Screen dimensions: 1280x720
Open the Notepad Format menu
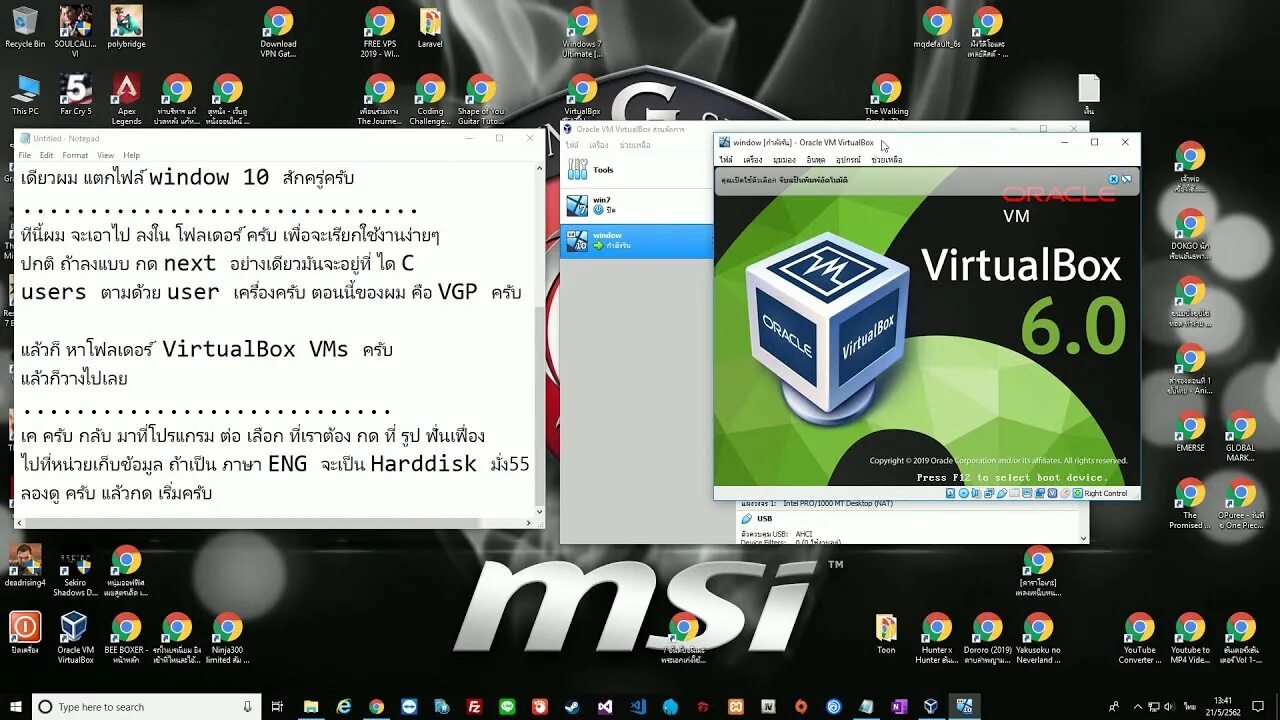[x=75, y=155]
